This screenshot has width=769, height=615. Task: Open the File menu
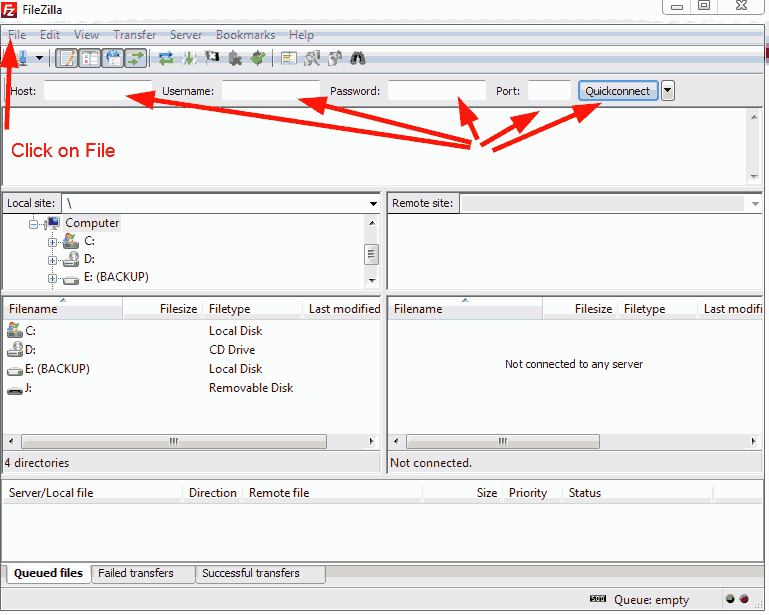[x=17, y=35]
